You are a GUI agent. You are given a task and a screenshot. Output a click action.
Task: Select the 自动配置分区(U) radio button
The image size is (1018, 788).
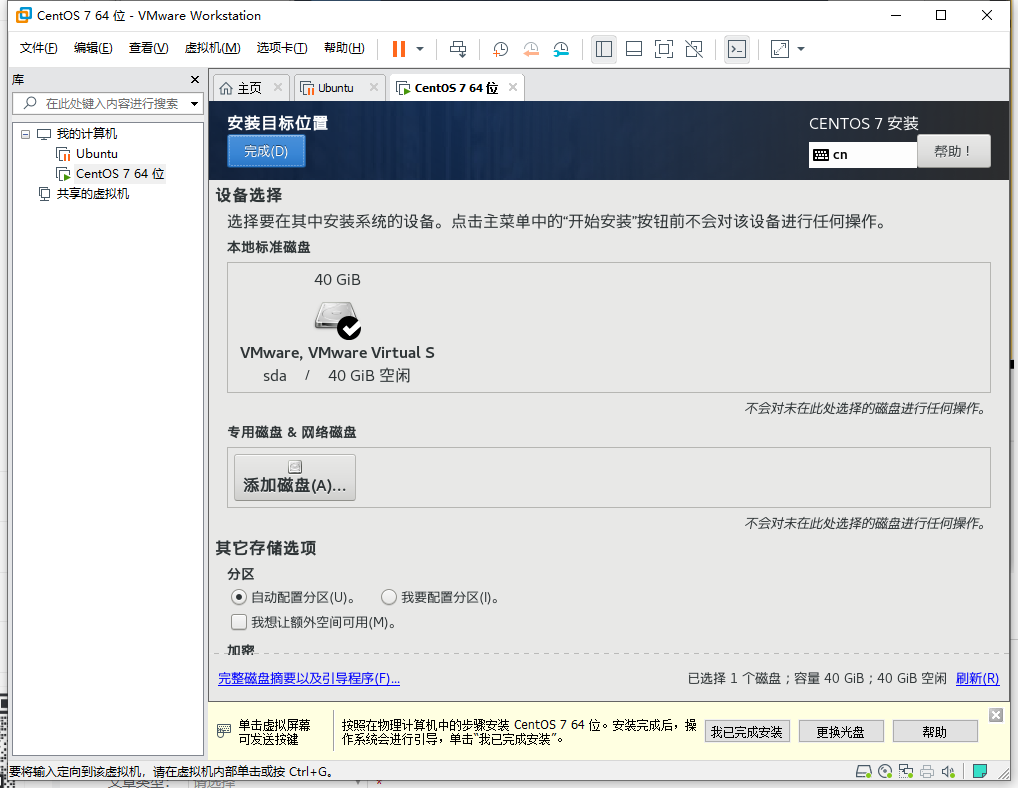(x=239, y=597)
